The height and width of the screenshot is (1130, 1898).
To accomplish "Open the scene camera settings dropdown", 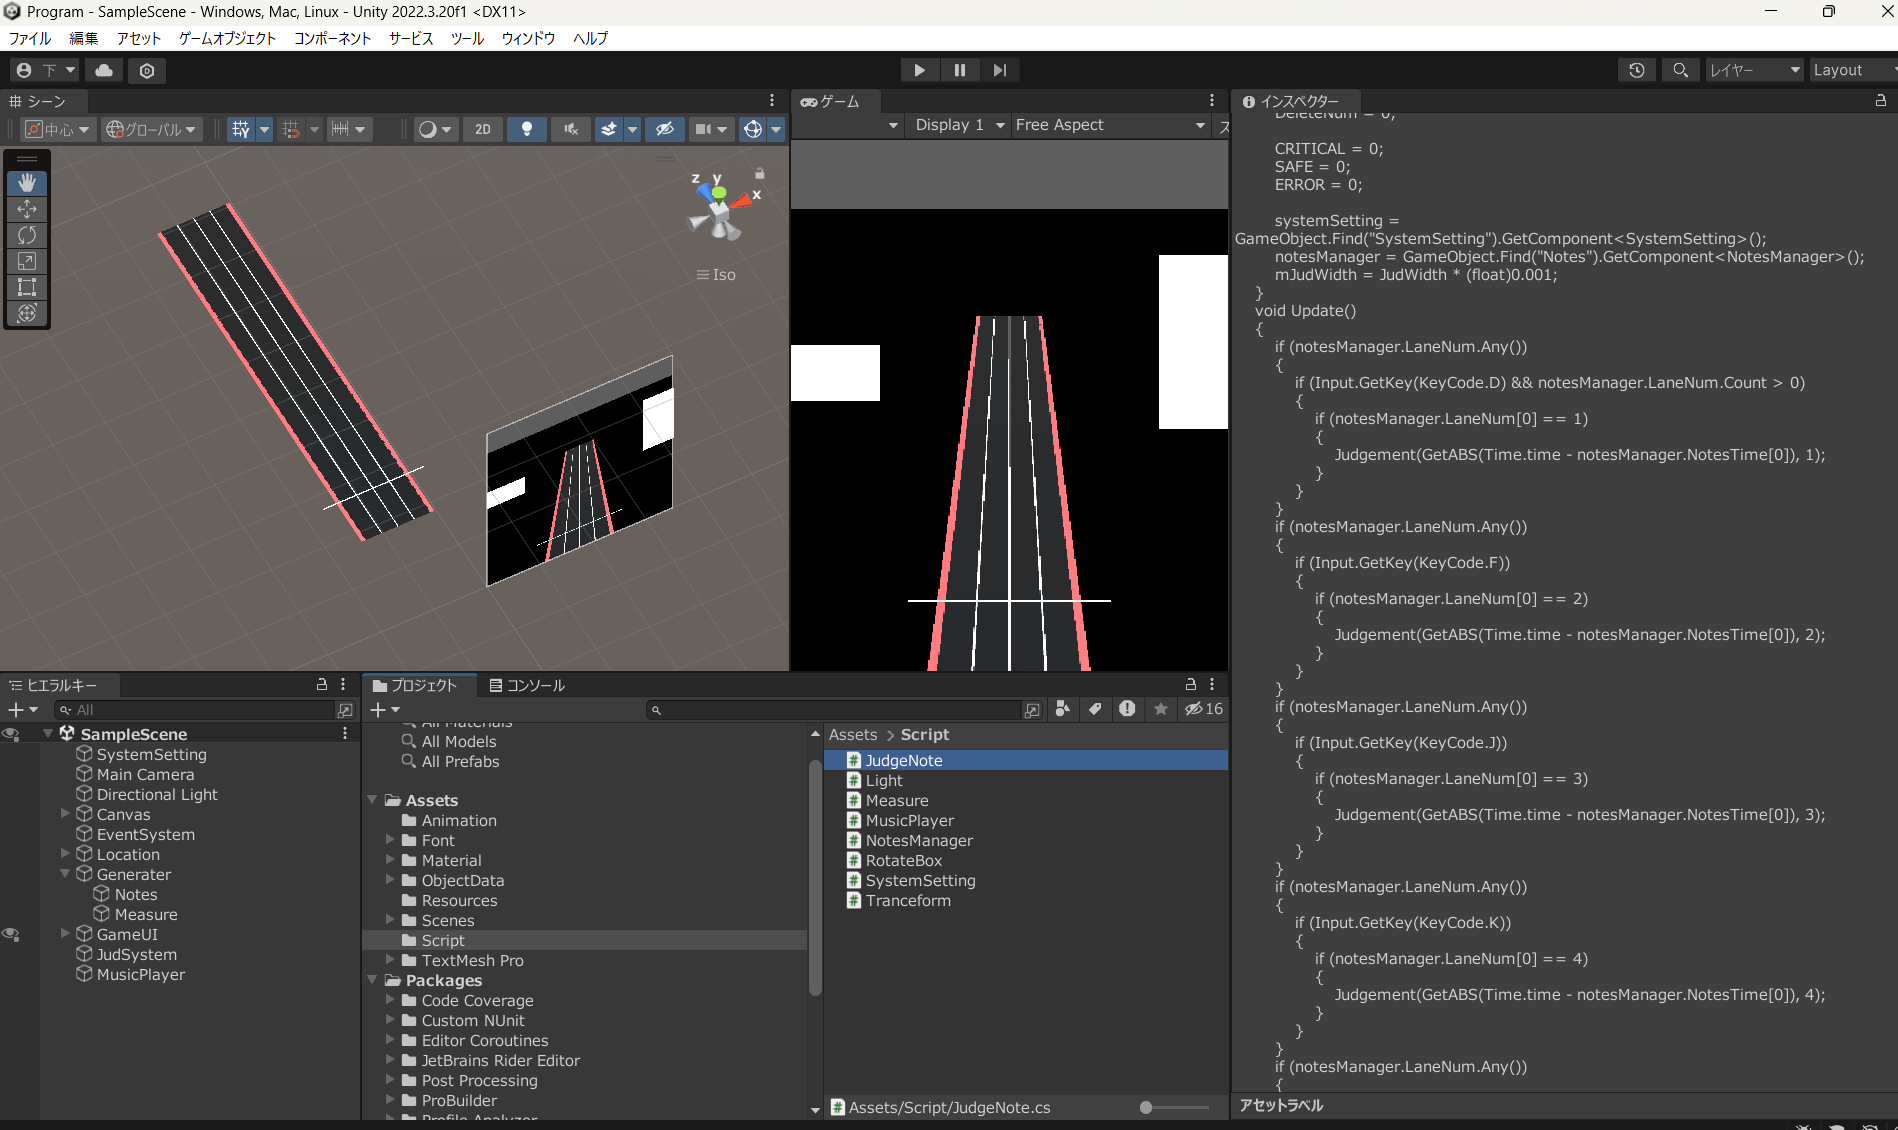I will [710, 129].
